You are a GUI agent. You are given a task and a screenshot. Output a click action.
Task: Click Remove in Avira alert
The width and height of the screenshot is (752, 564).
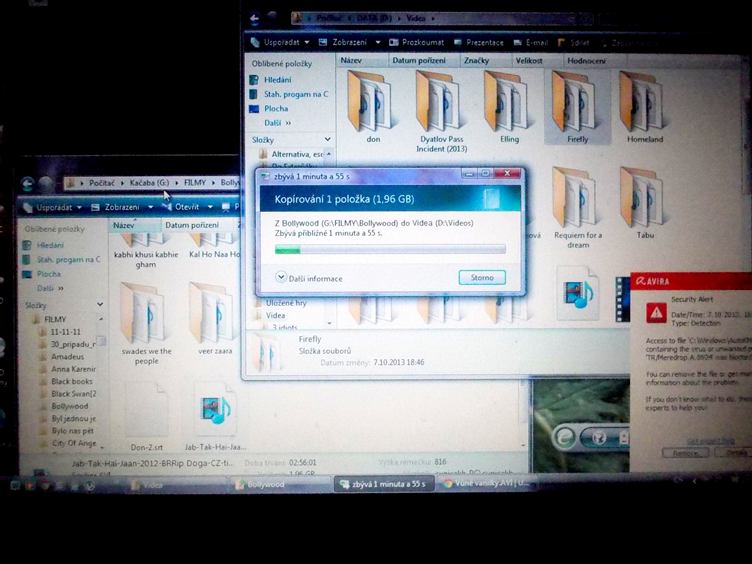[686, 453]
